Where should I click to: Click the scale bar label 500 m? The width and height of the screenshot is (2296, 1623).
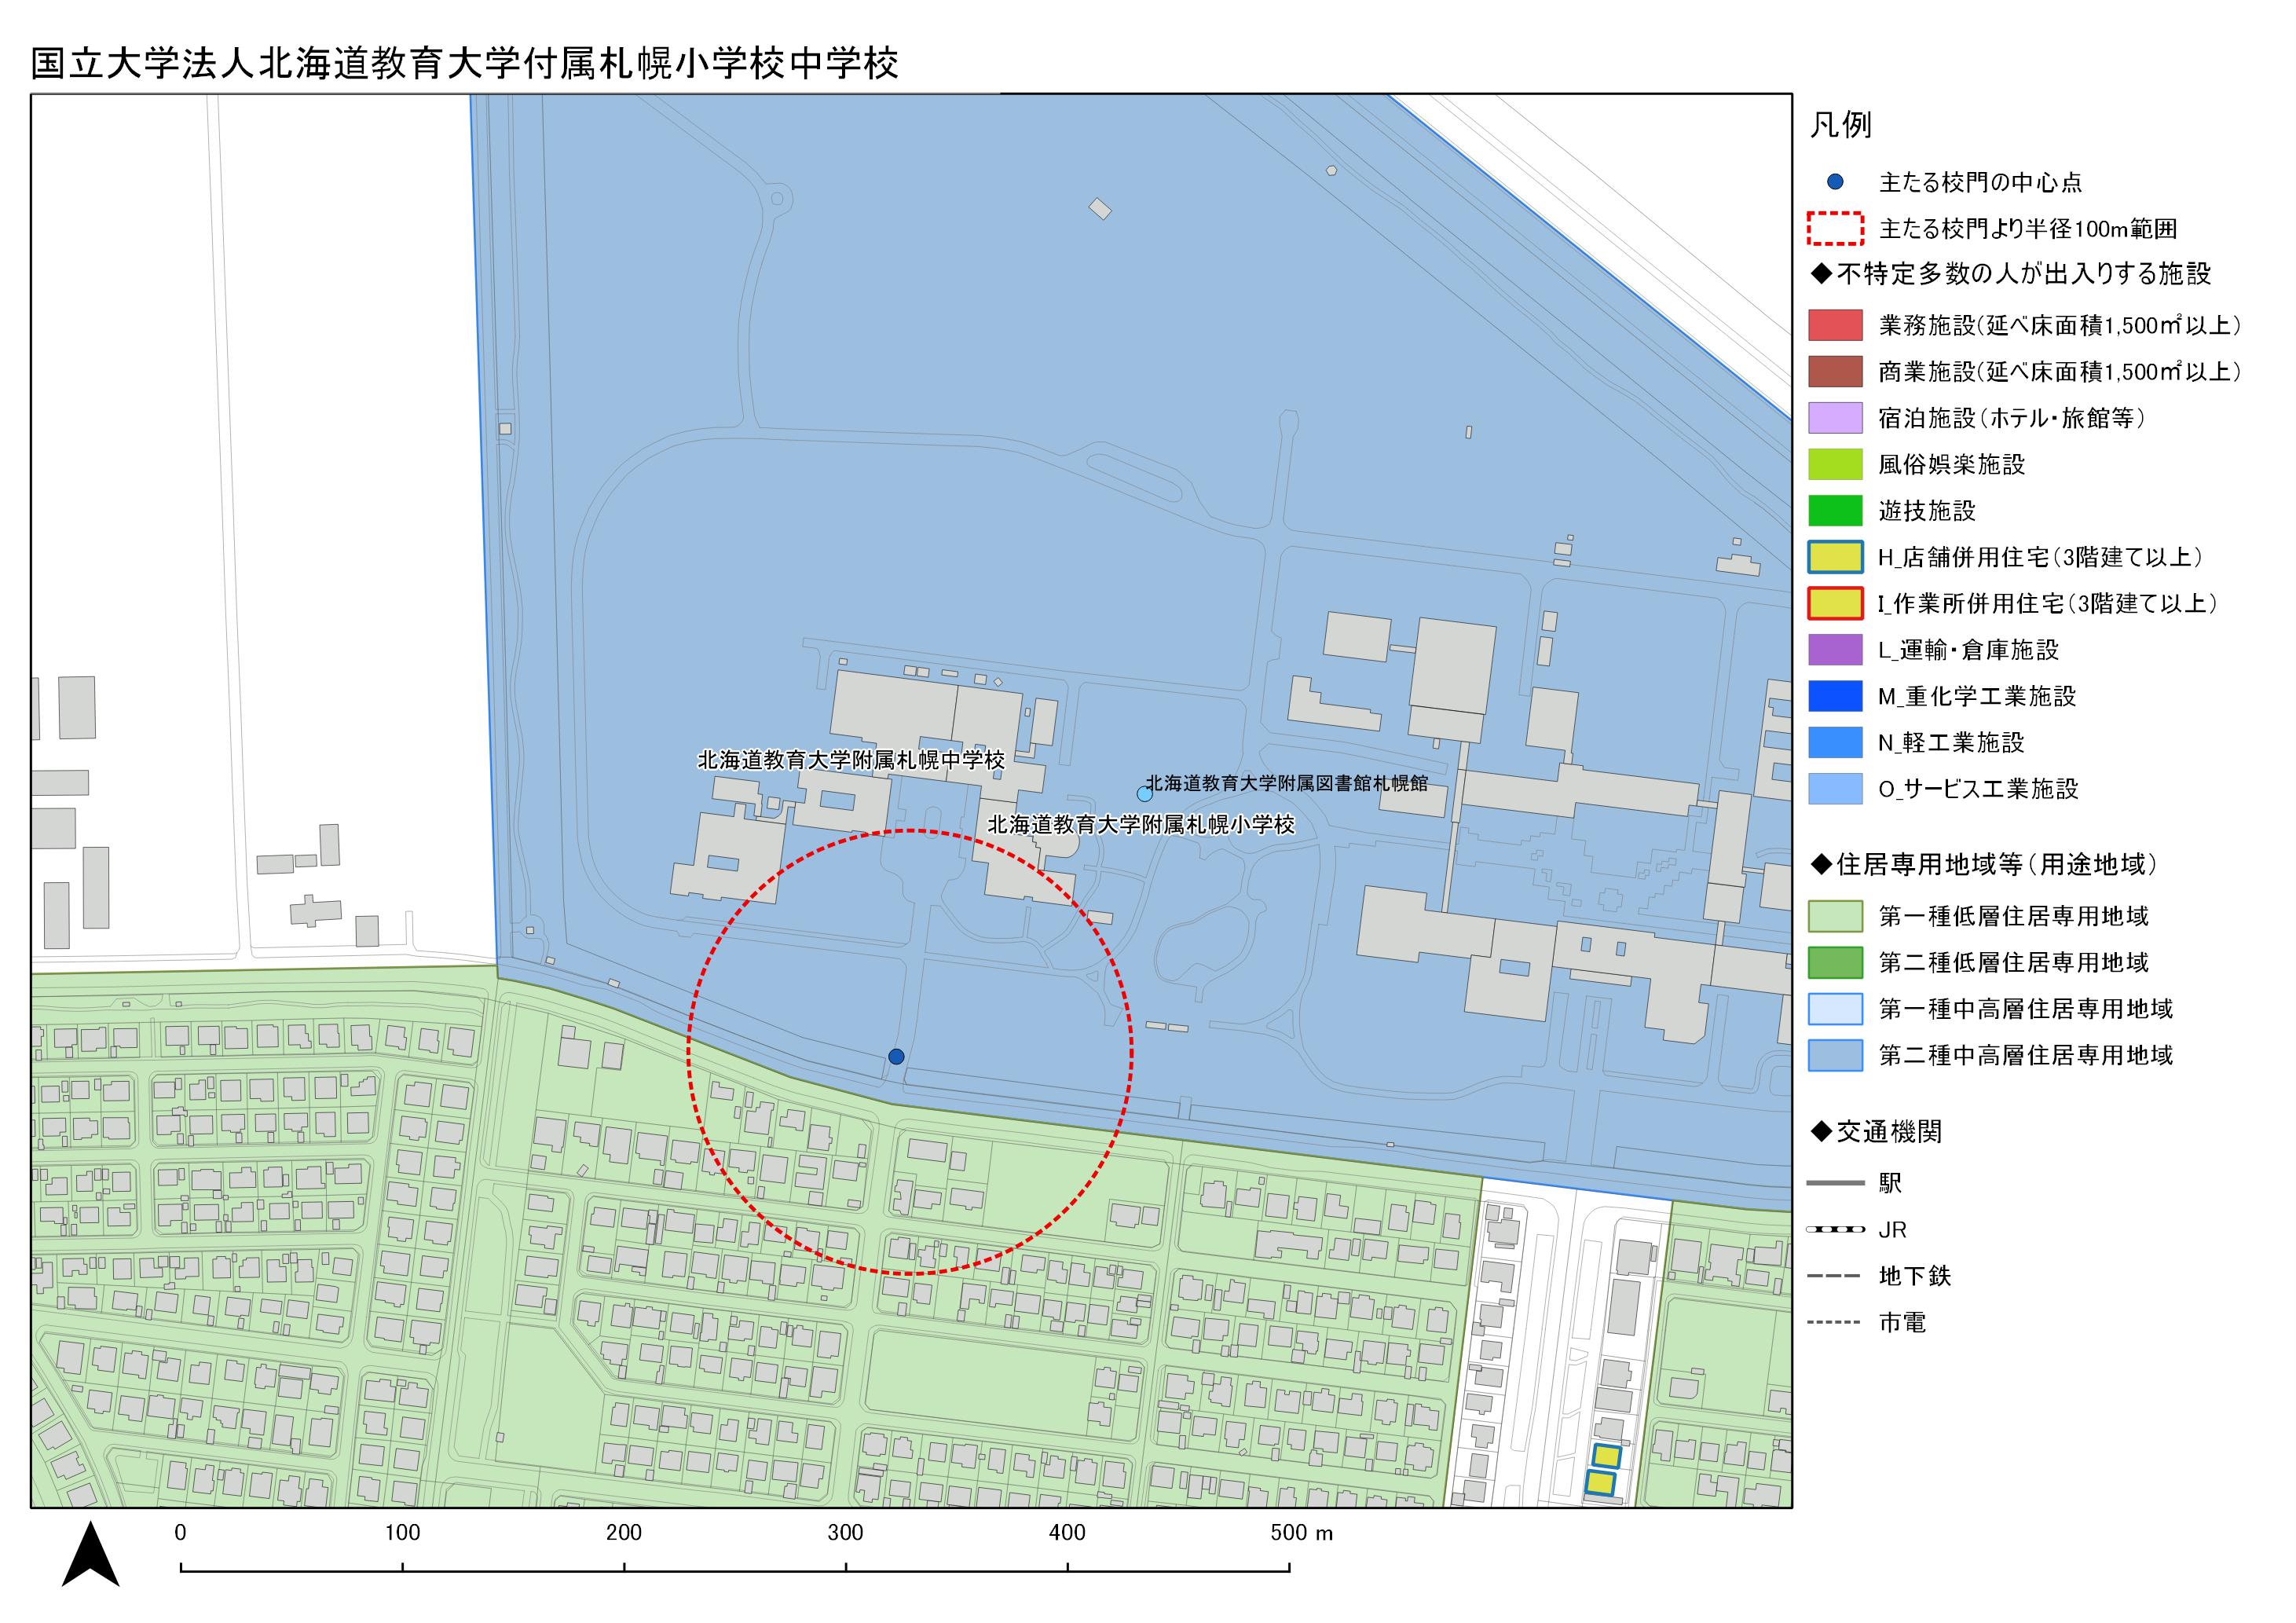(1302, 1533)
